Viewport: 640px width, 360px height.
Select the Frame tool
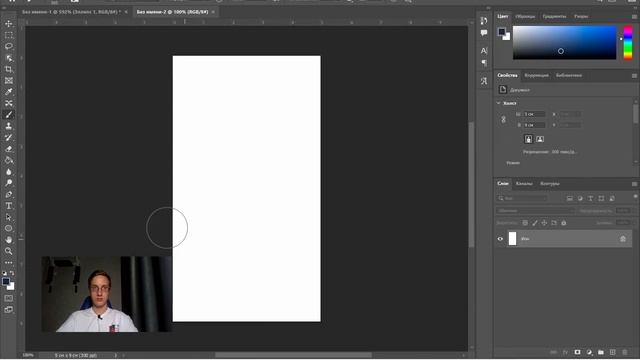point(9,80)
